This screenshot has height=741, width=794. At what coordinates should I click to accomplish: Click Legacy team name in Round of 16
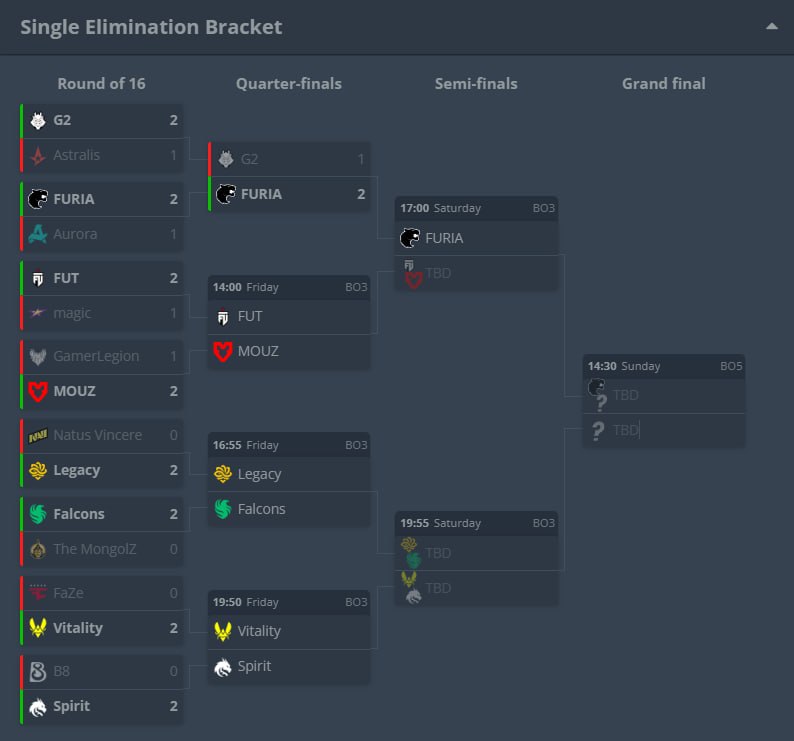tap(76, 471)
